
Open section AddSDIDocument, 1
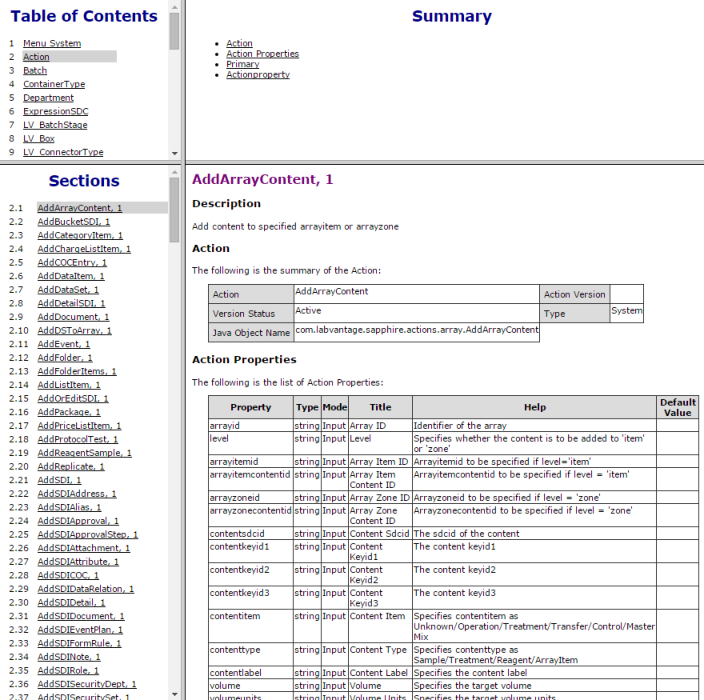81,616
